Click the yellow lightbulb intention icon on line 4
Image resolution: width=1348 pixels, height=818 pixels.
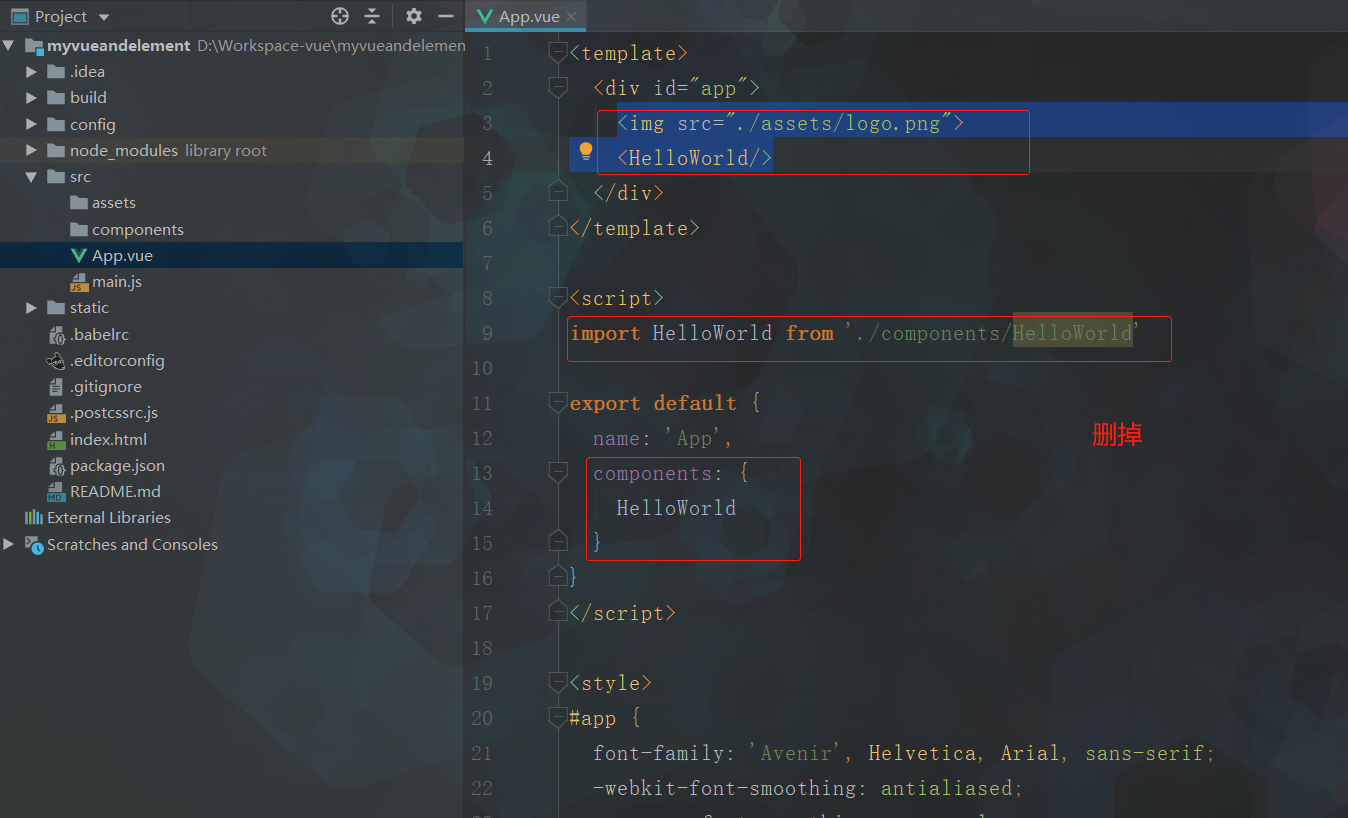click(x=586, y=152)
